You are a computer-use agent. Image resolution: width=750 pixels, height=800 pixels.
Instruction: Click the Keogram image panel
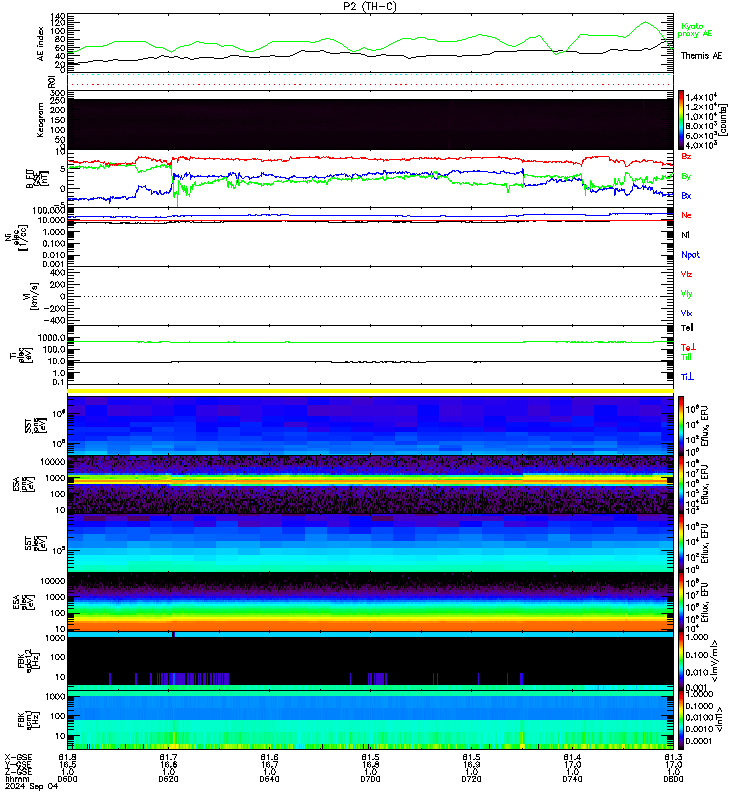click(370, 124)
